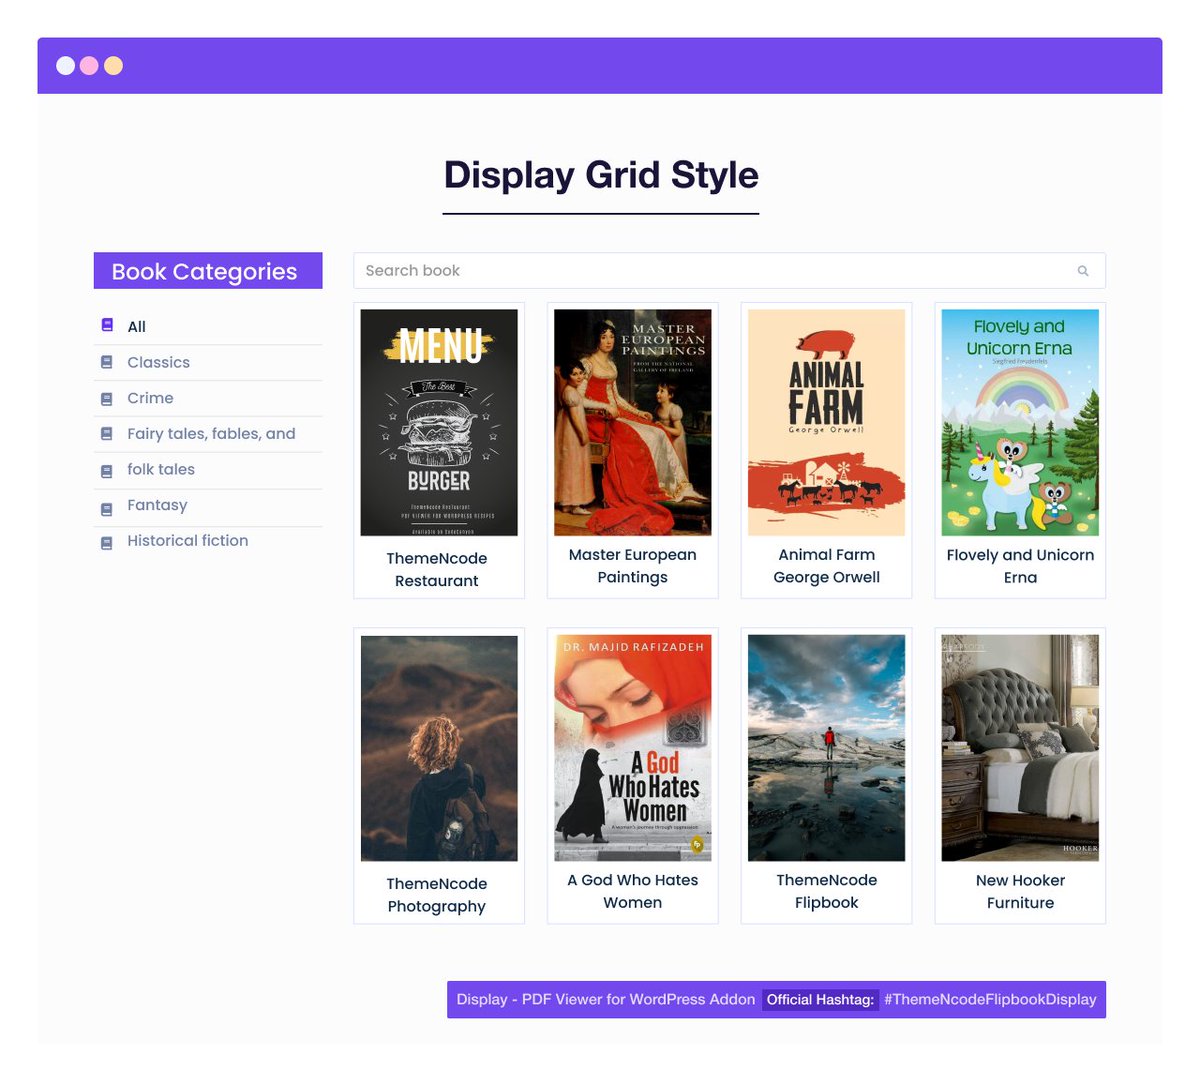
Task: Click the New Hooker Furniture title link
Action: (1020, 891)
